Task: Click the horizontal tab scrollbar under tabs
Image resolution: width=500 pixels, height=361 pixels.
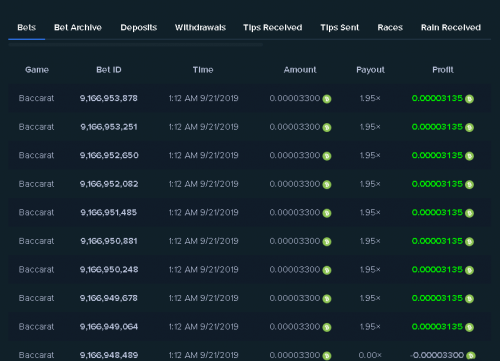Action: click(136, 44)
